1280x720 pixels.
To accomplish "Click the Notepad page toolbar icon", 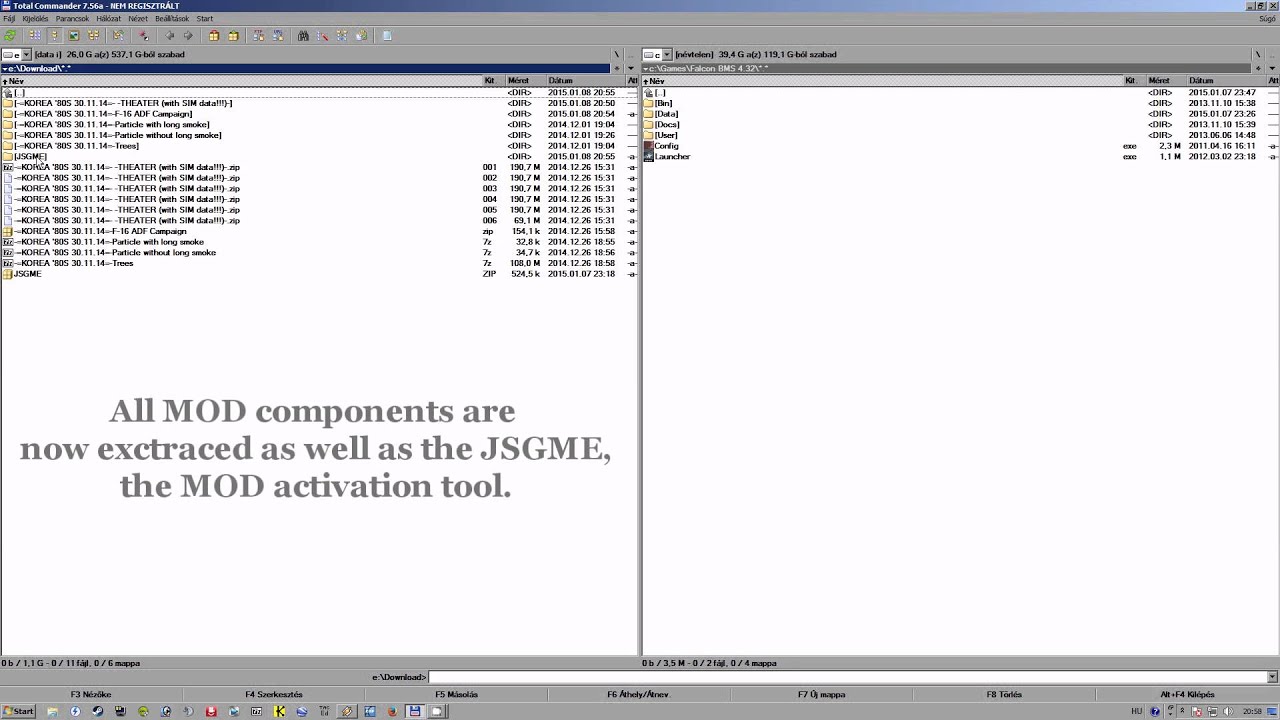I will pyautogui.click(x=386, y=35).
